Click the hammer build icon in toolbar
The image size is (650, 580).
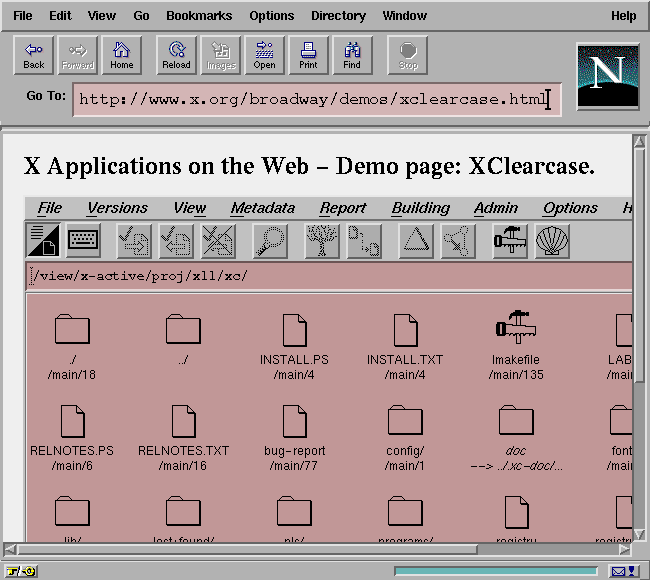510,240
